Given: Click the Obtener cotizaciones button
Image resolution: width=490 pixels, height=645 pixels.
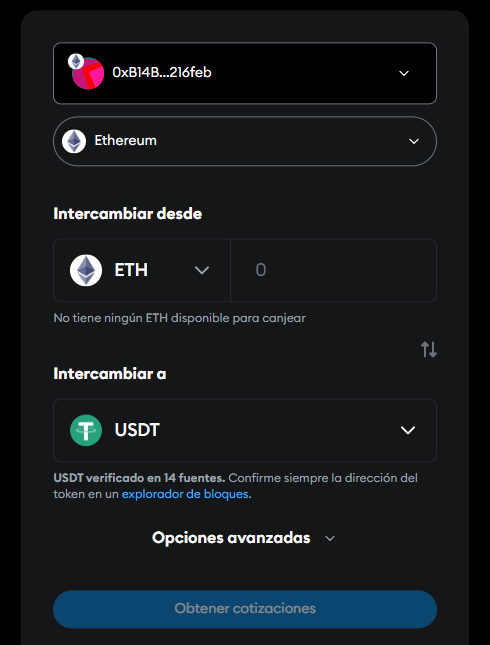Looking at the screenshot, I should pyautogui.click(x=245, y=609).
